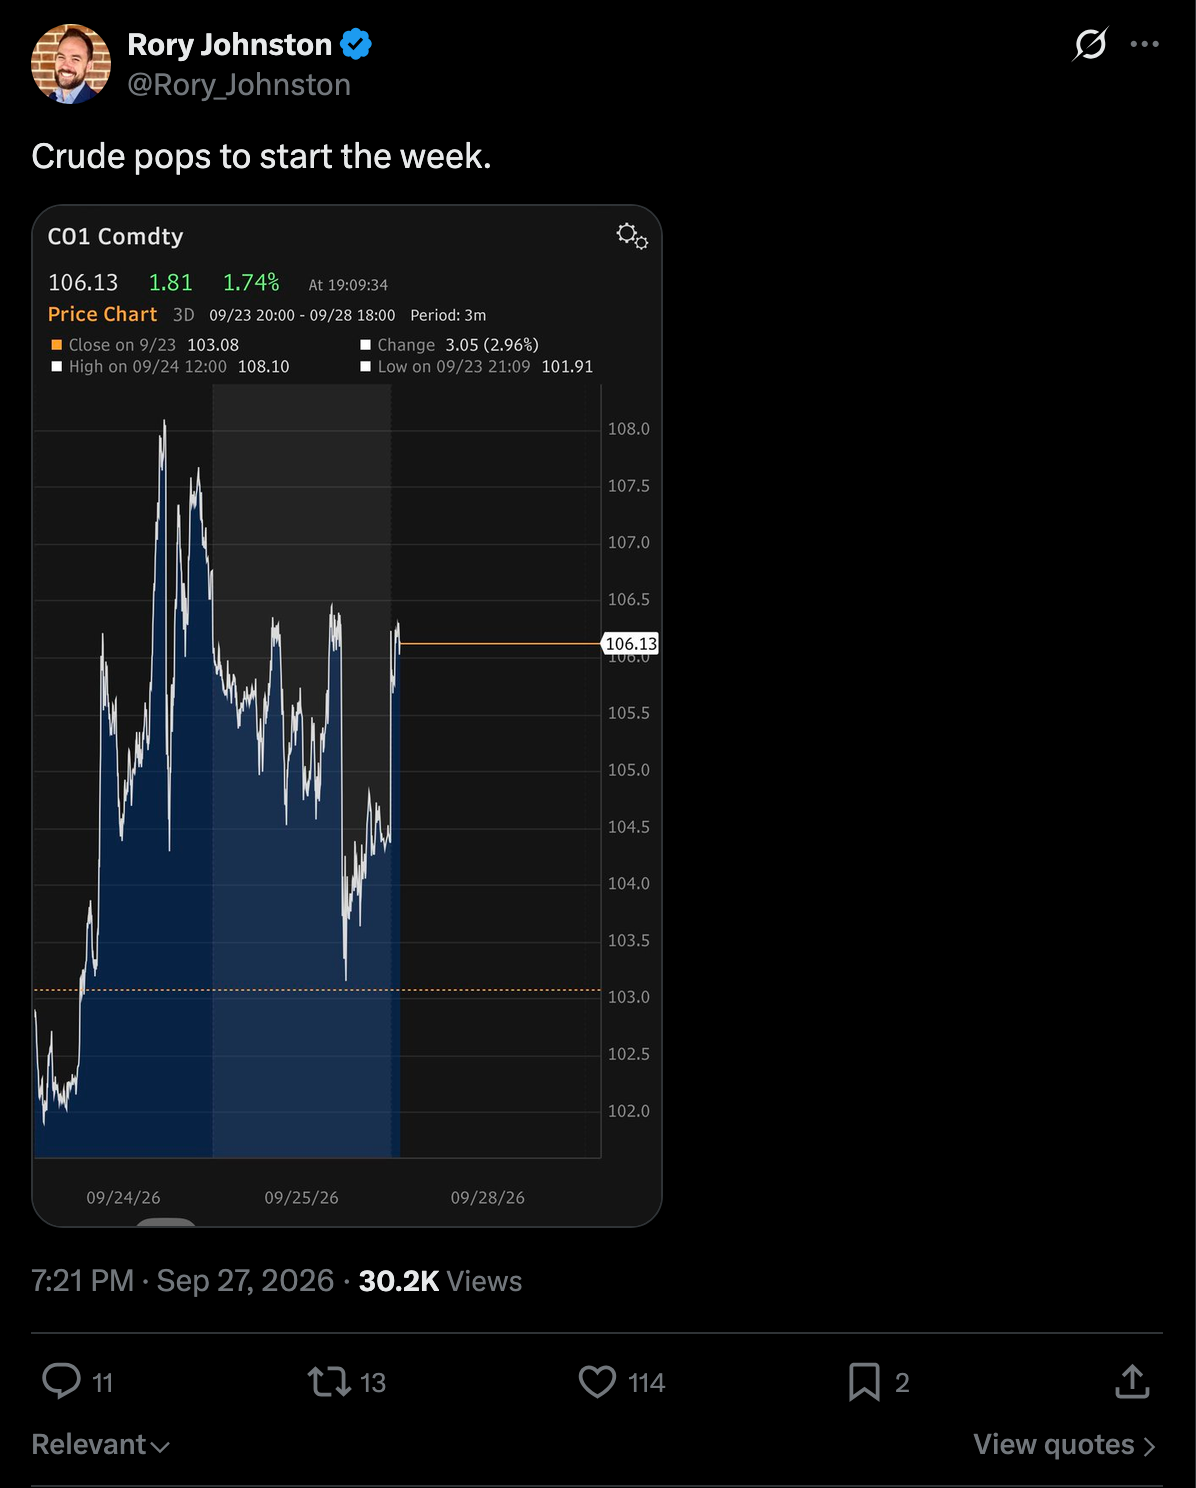Share the post via upload icon
The height and width of the screenshot is (1488, 1196).
1132,1381
